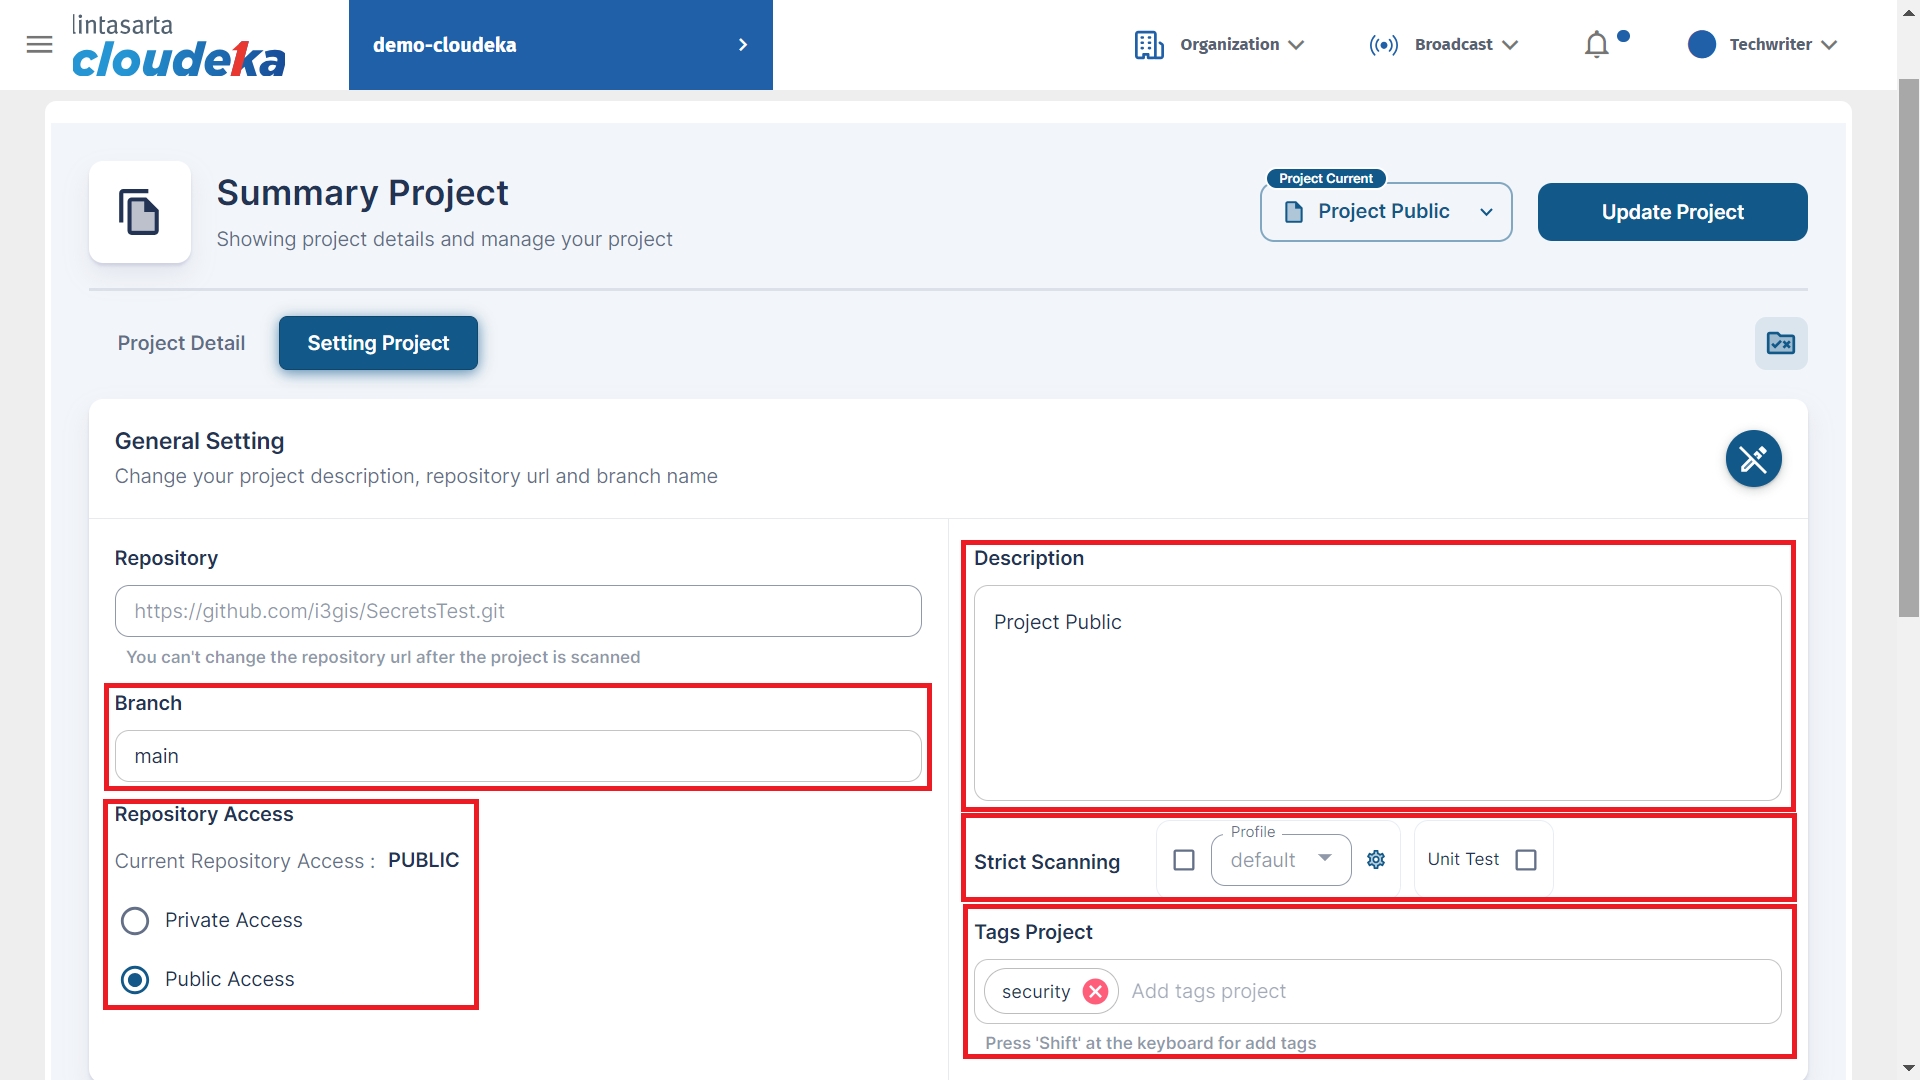Select the Setting Project tab
The image size is (1920, 1080).
tap(378, 343)
